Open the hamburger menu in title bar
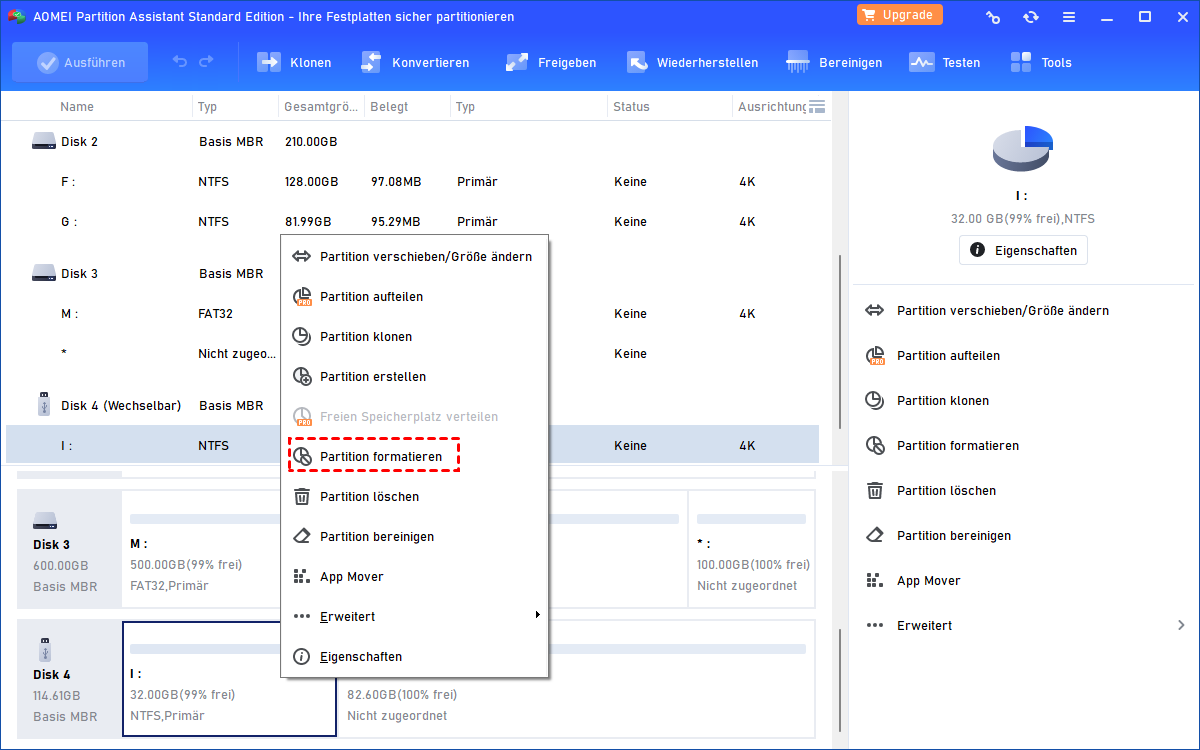The image size is (1200, 750). click(x=1069, y=17)
